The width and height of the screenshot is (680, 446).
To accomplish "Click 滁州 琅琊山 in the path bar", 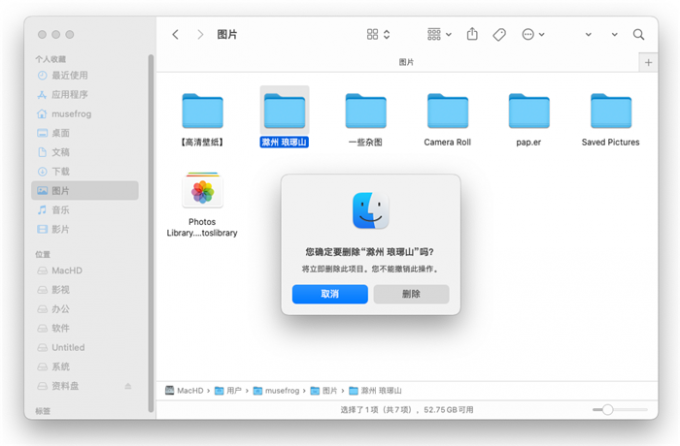I will (376, 390).
